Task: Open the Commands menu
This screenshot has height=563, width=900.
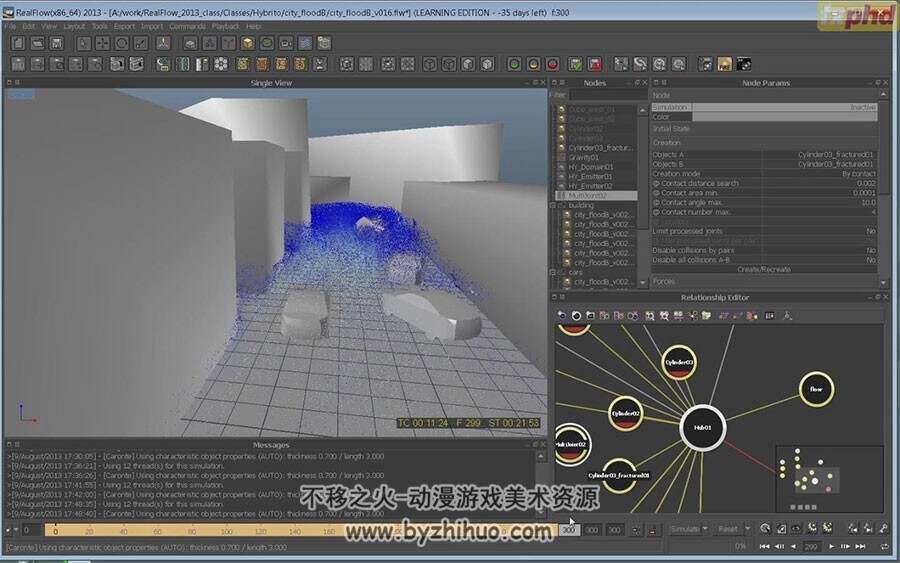Action: point(187,26)
